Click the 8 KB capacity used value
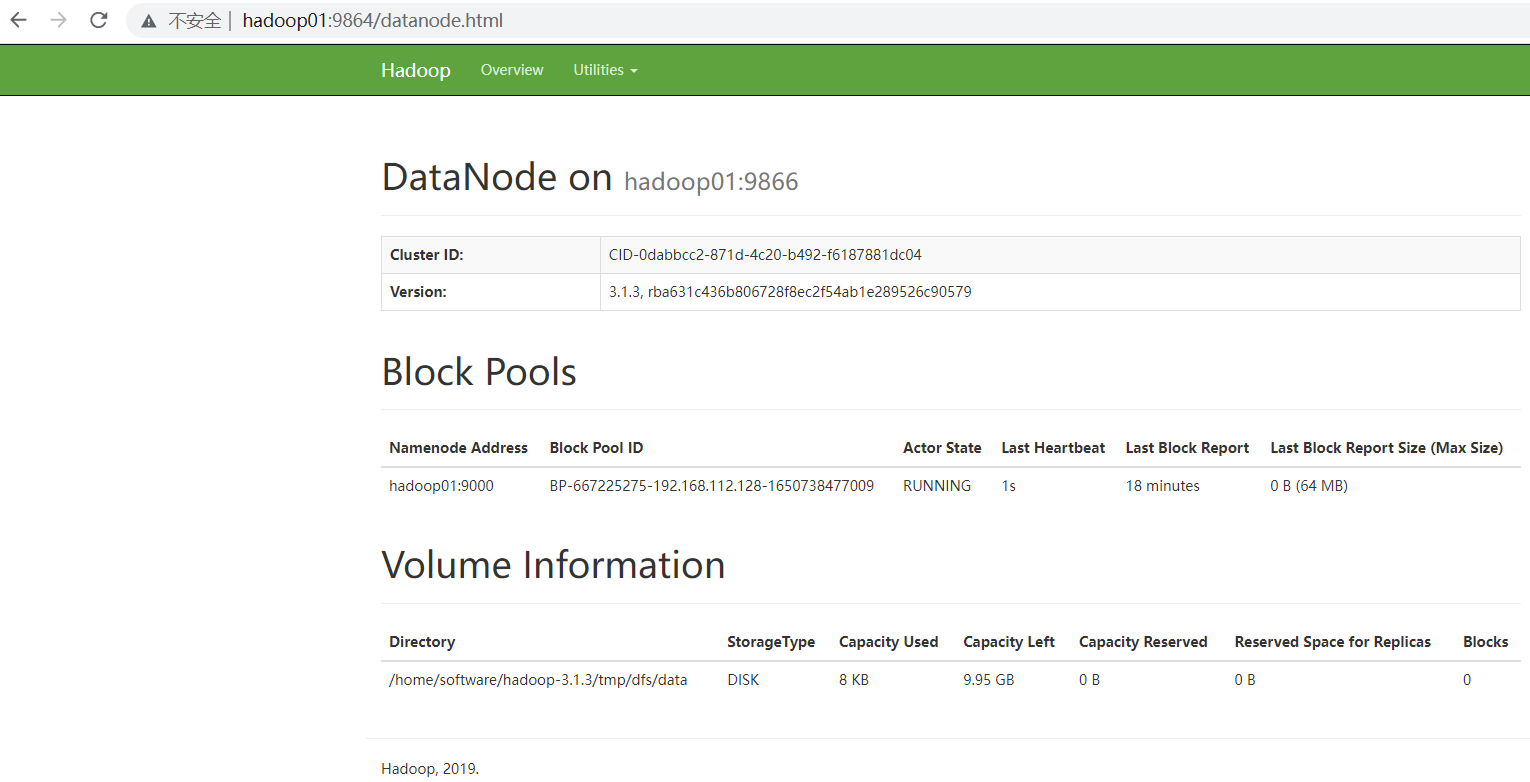 (856, 680)
